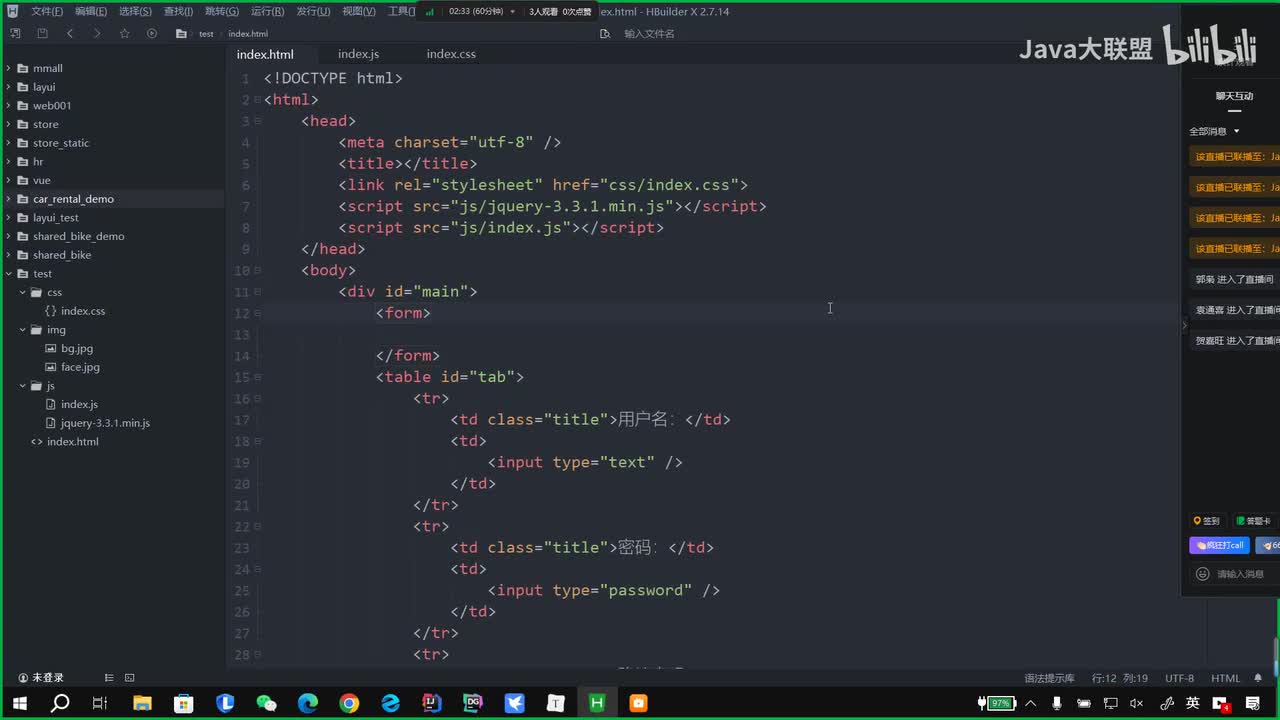Open the 选择(S) menu
The width and height of the screenshot is (1280, 720).
click(x=135, y=11)
